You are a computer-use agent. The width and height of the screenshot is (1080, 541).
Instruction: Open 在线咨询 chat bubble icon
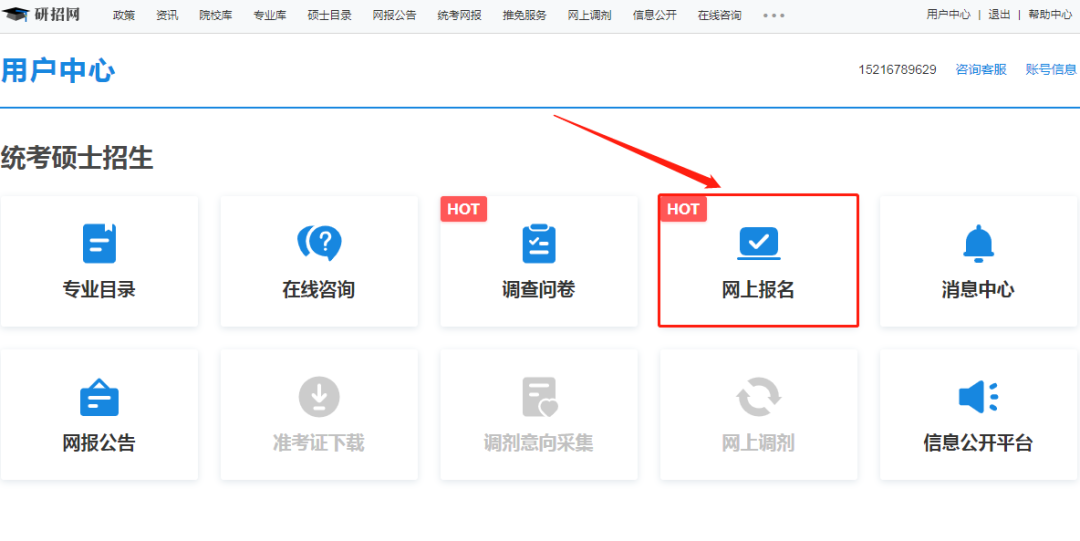point(319,243)
